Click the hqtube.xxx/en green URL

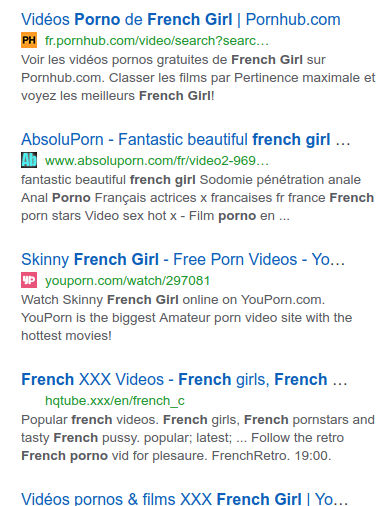click(x=115, y=401)
